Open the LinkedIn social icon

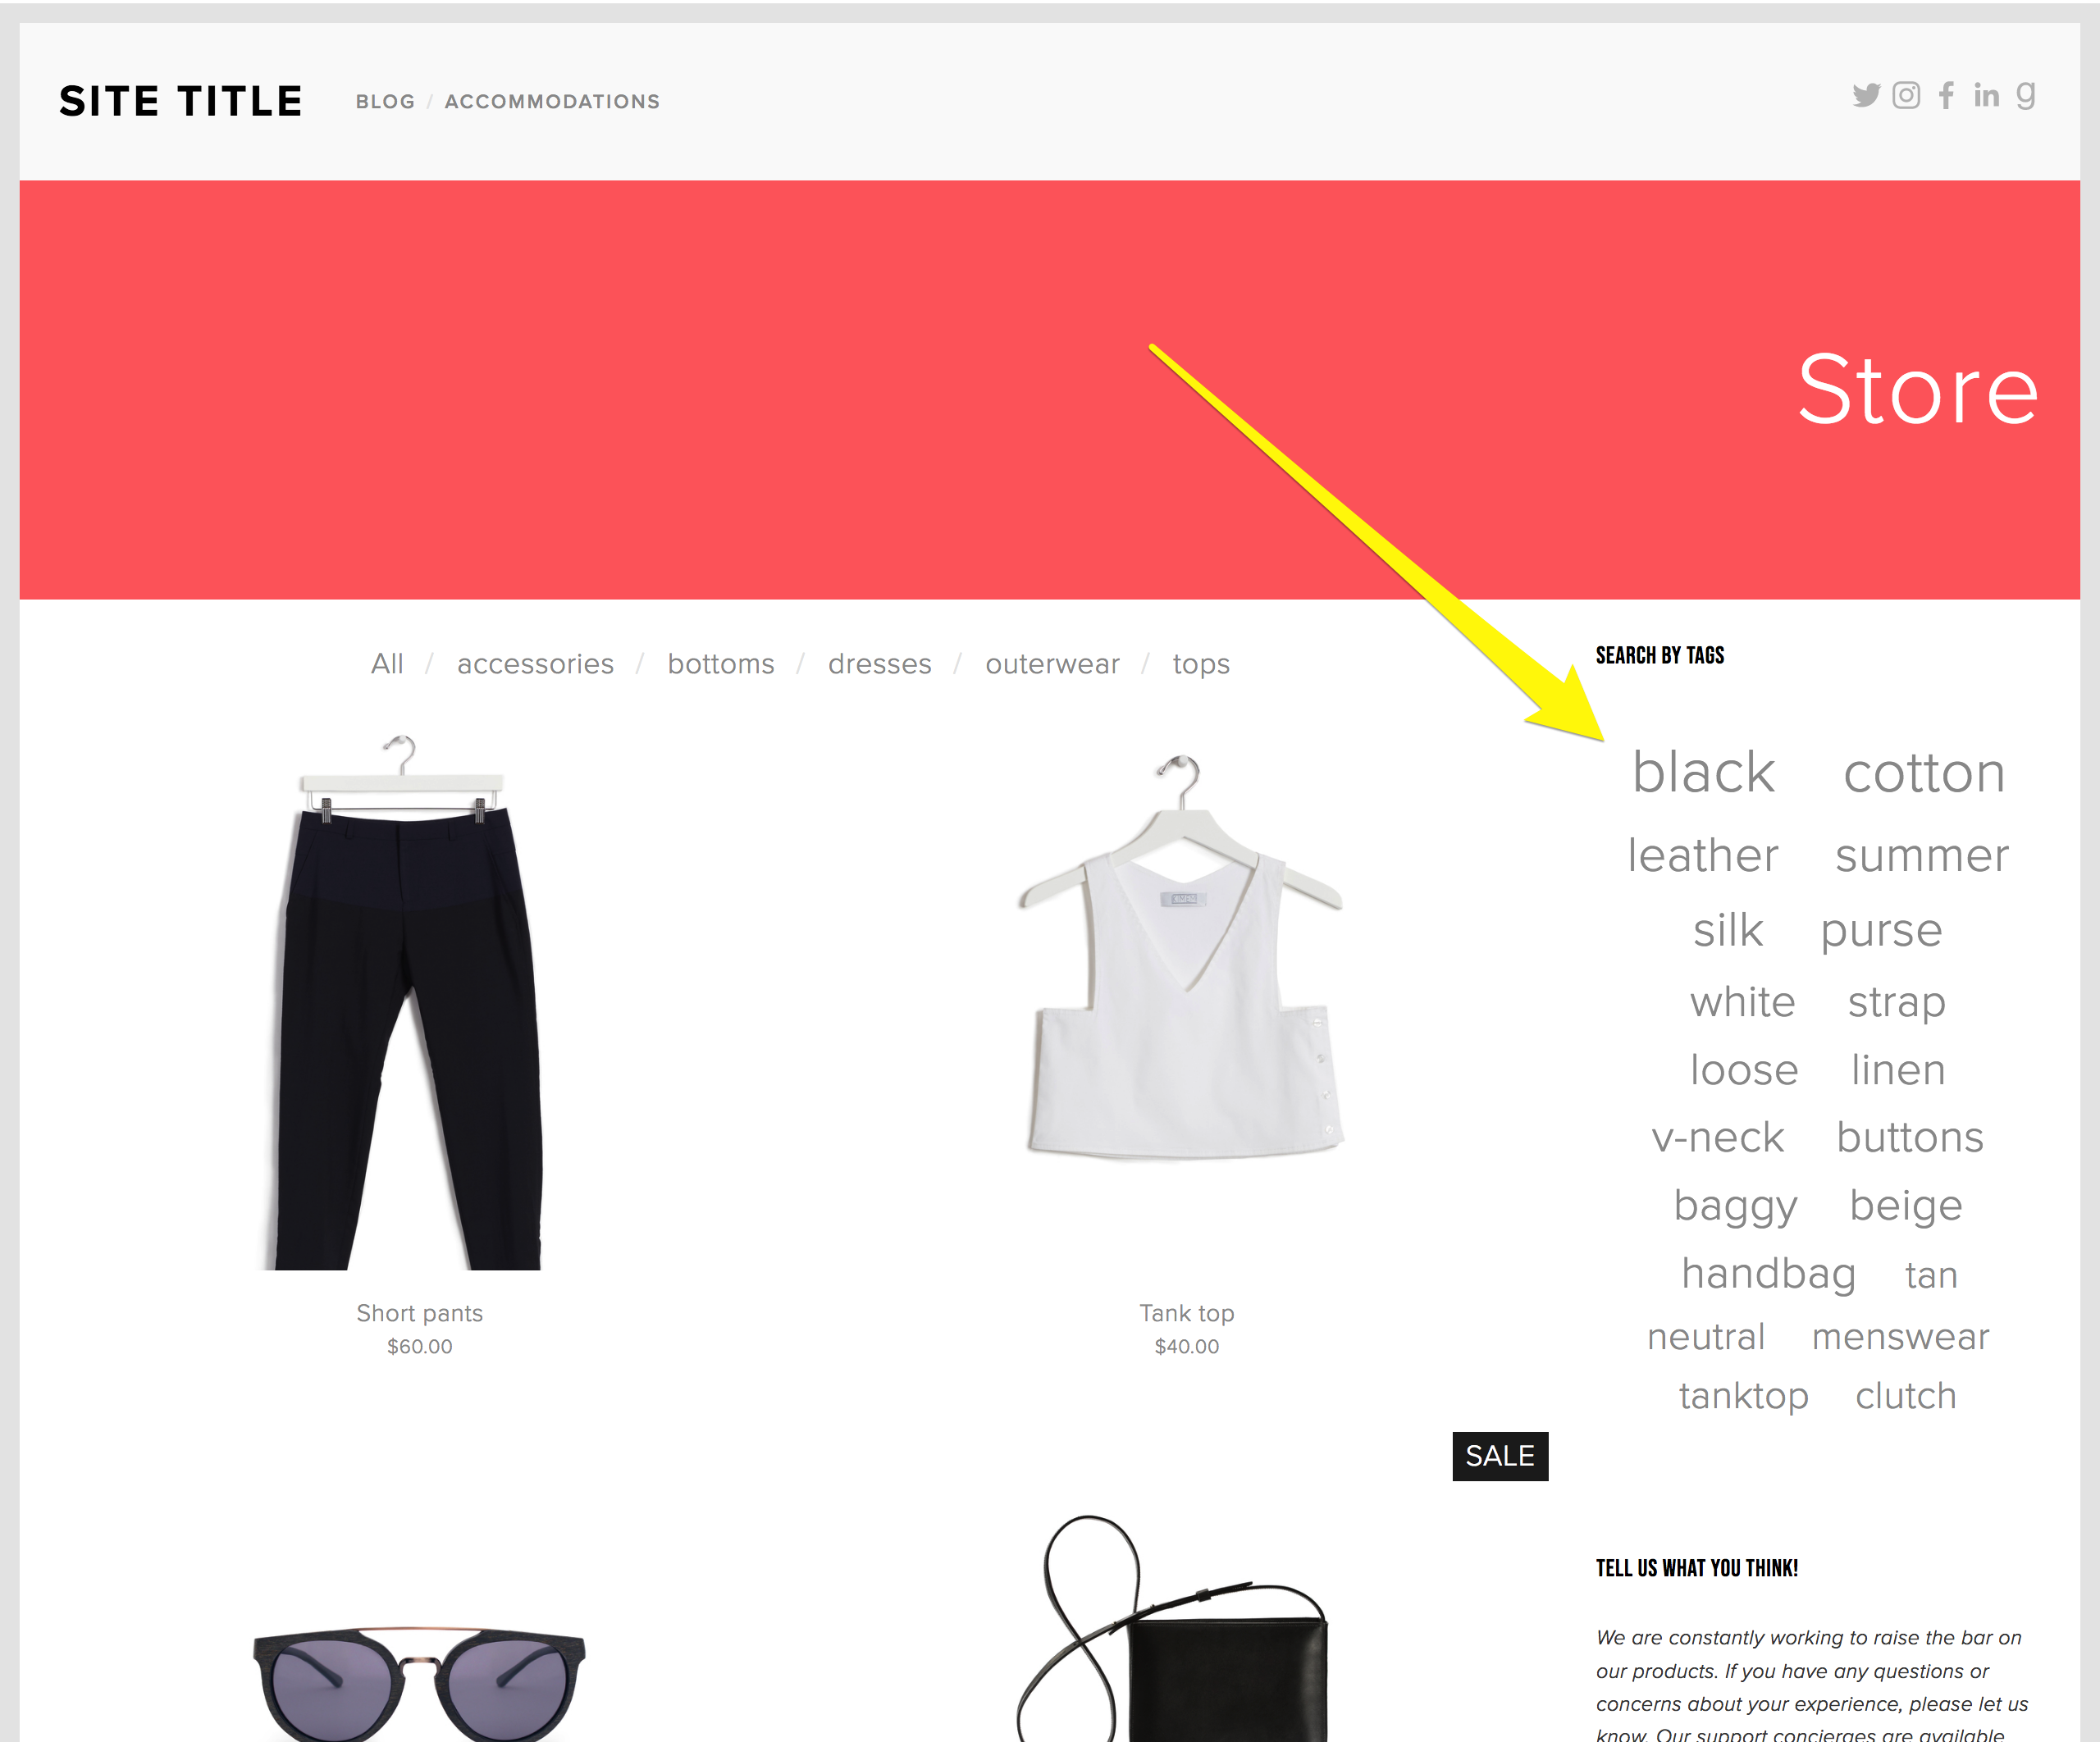1986,96
